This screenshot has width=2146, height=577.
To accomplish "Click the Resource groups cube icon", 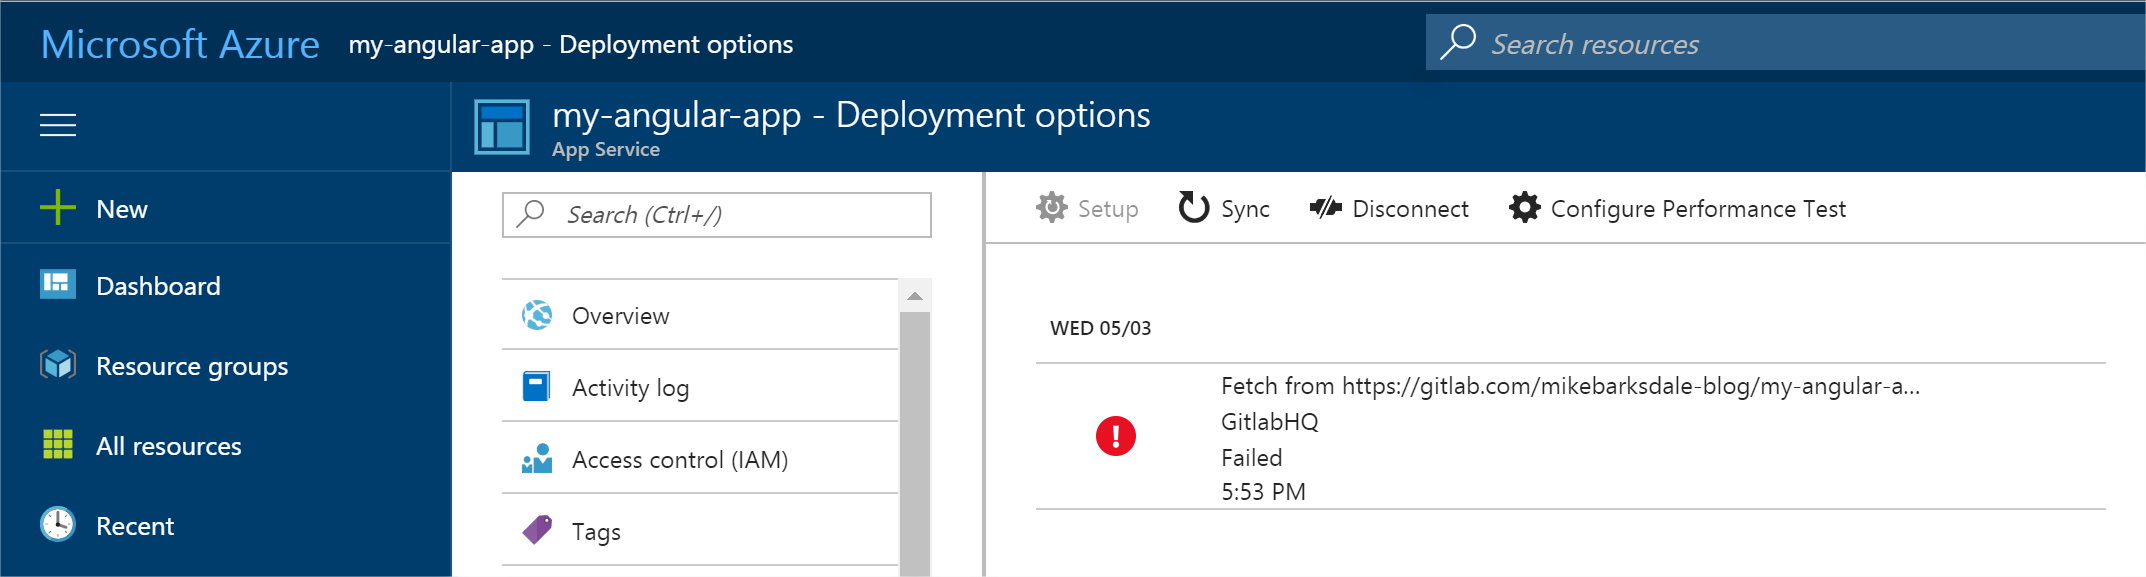I will click(x=58, y=365).
